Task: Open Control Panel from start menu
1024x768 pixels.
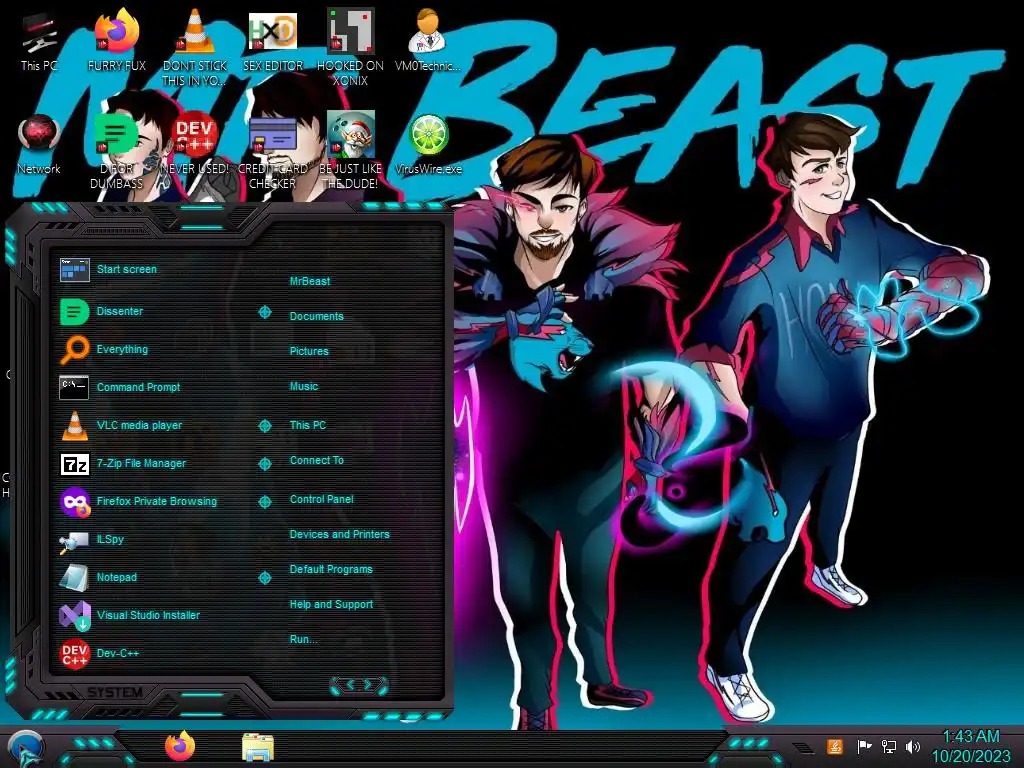Action: coord(321,499)
